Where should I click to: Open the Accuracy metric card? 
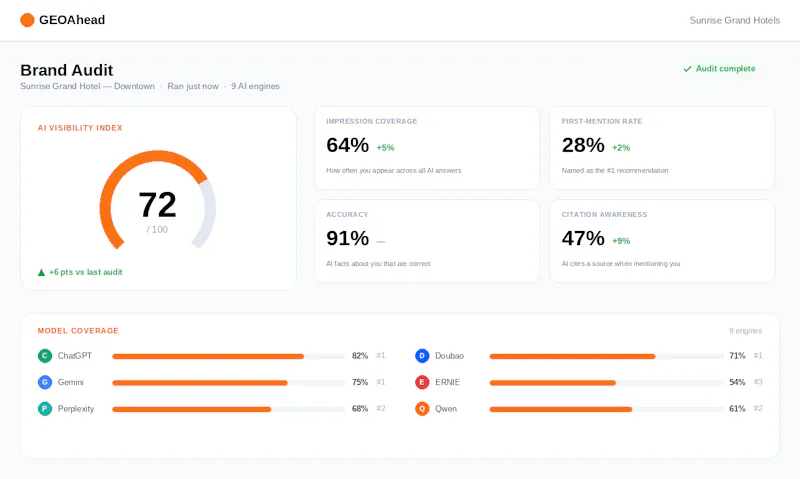point(427,241)
